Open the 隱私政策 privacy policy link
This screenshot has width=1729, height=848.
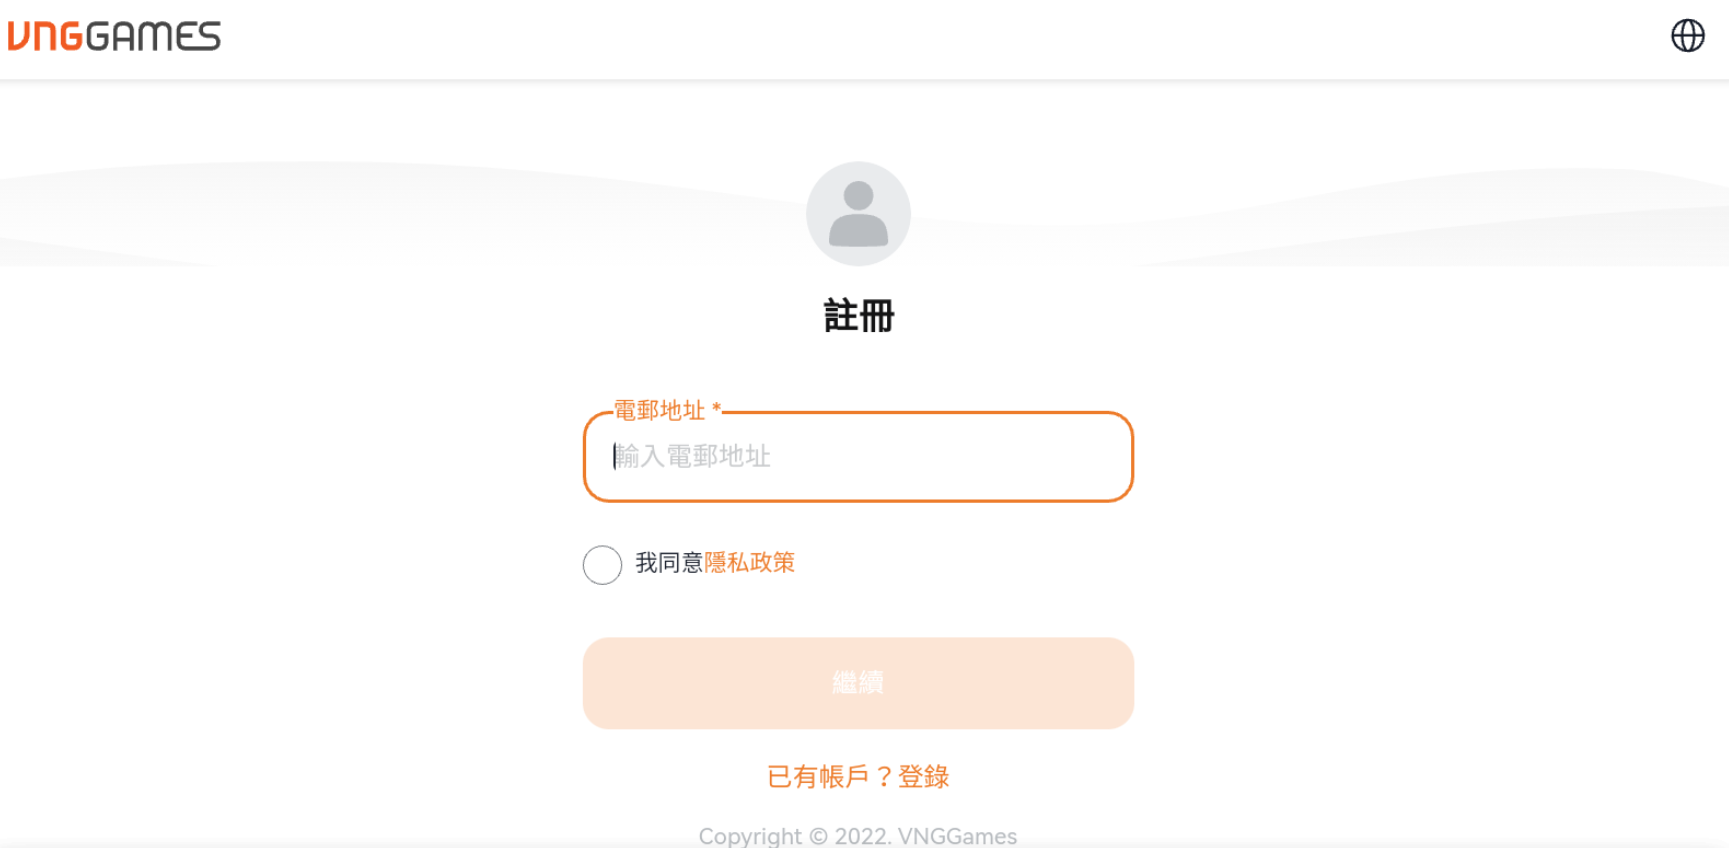click(x=749, y=563)
